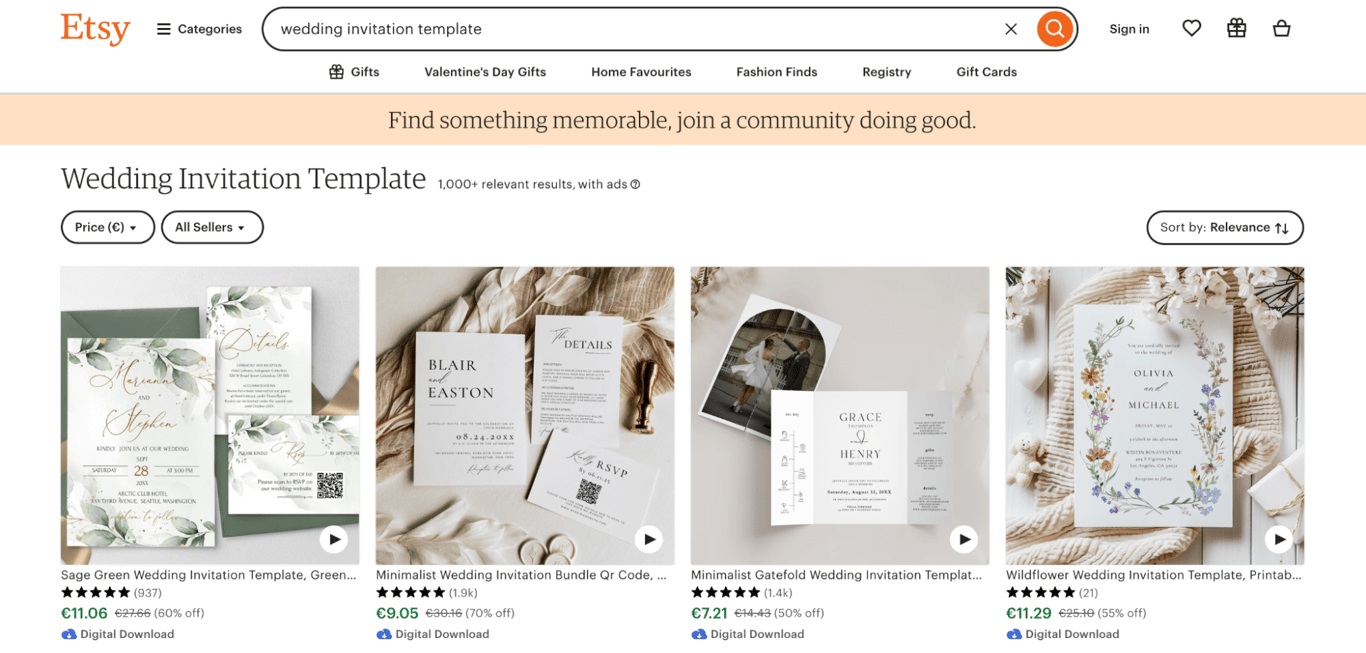Open the shopping cart icon
Viewport: 1366px width, 653px height.
tap(1282, 28)
